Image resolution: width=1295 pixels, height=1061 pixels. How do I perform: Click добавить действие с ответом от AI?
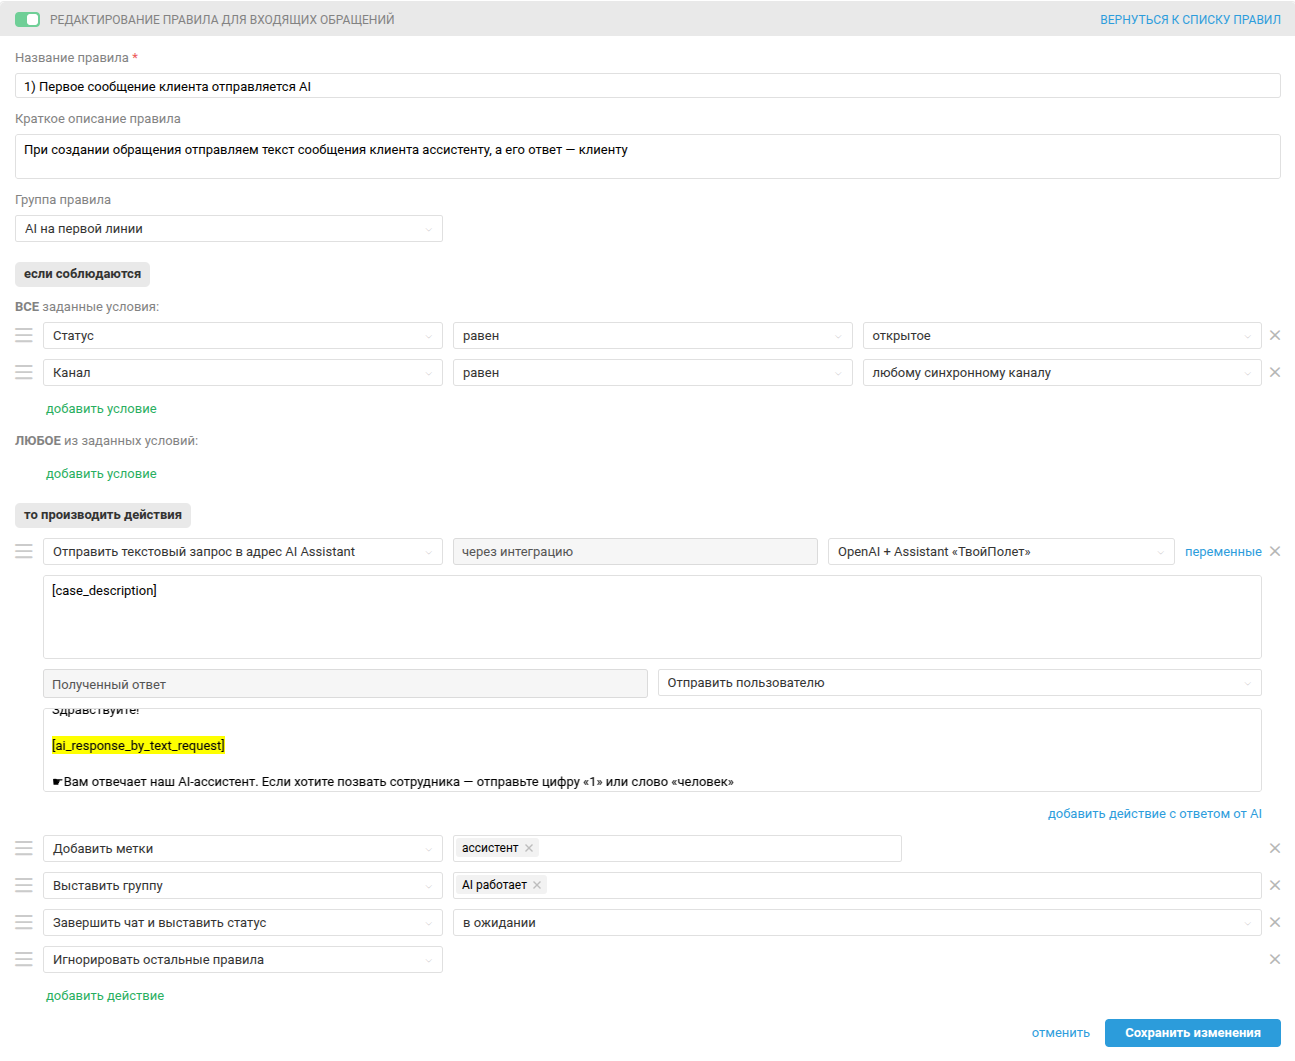[x=1154, y=814]
